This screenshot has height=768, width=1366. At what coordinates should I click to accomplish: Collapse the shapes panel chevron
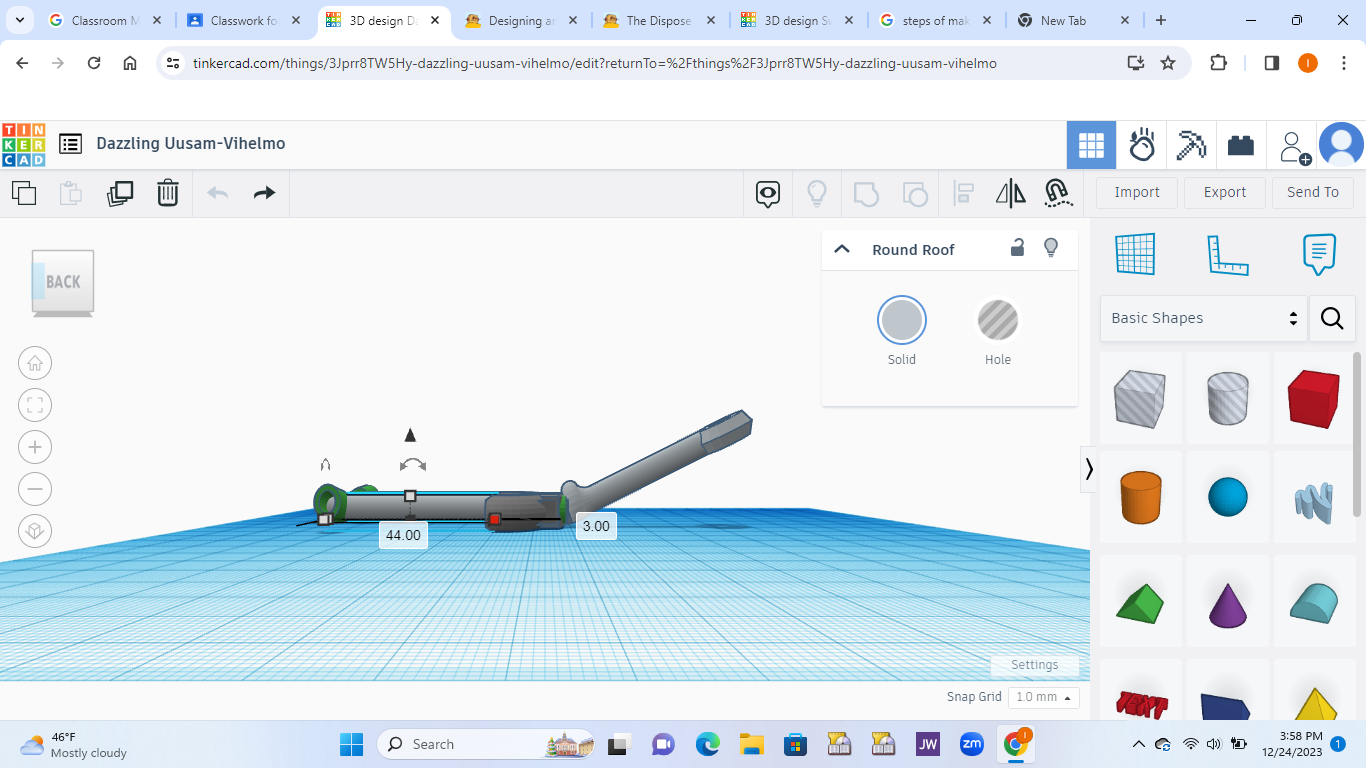[1089, 469]
